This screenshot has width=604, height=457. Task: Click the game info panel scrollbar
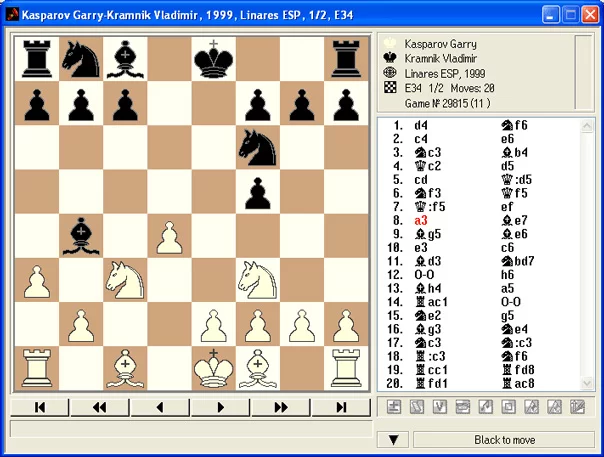(584, 72)
